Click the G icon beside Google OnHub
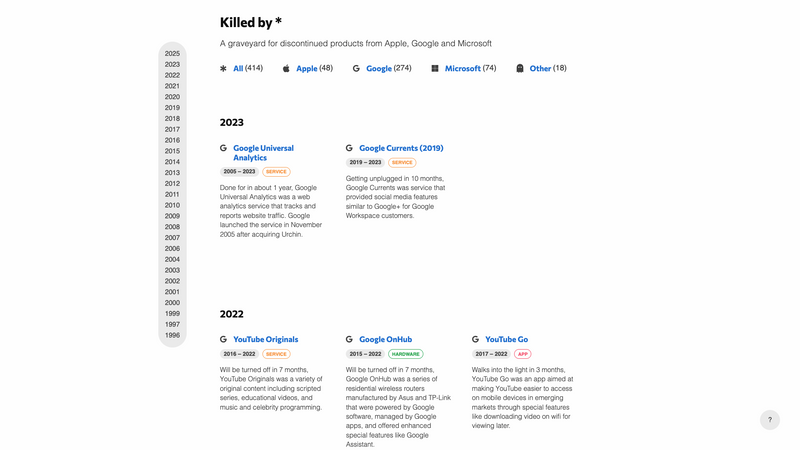This screenshot has width=800, height=450. (x=349, y=340)
